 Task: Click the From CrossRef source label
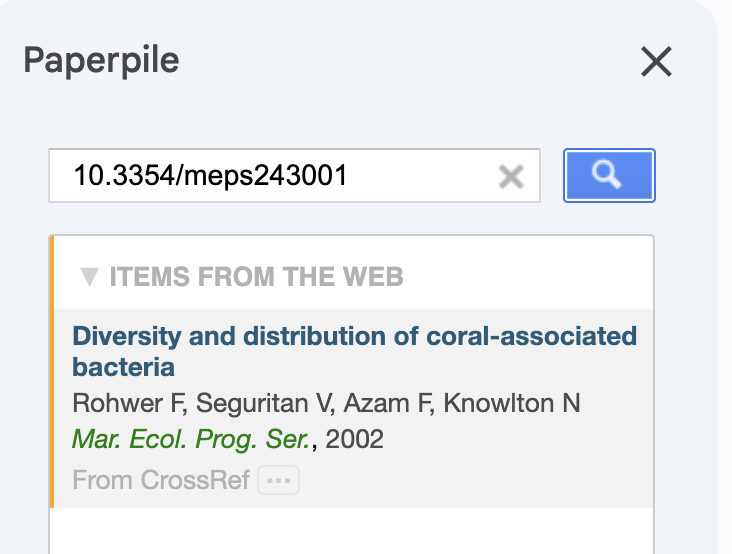pos(160,480)
